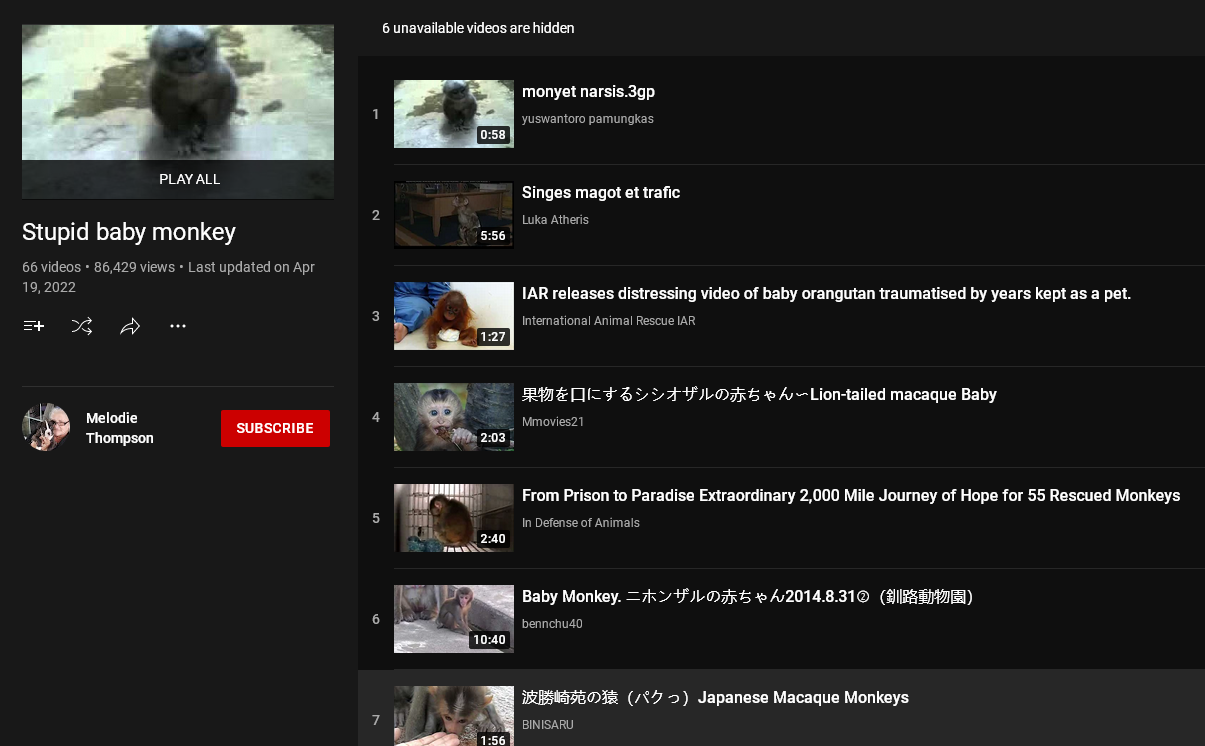The image size is (1205, 746).
Task: Click the Share arrow icon
Action: [130, 326]
